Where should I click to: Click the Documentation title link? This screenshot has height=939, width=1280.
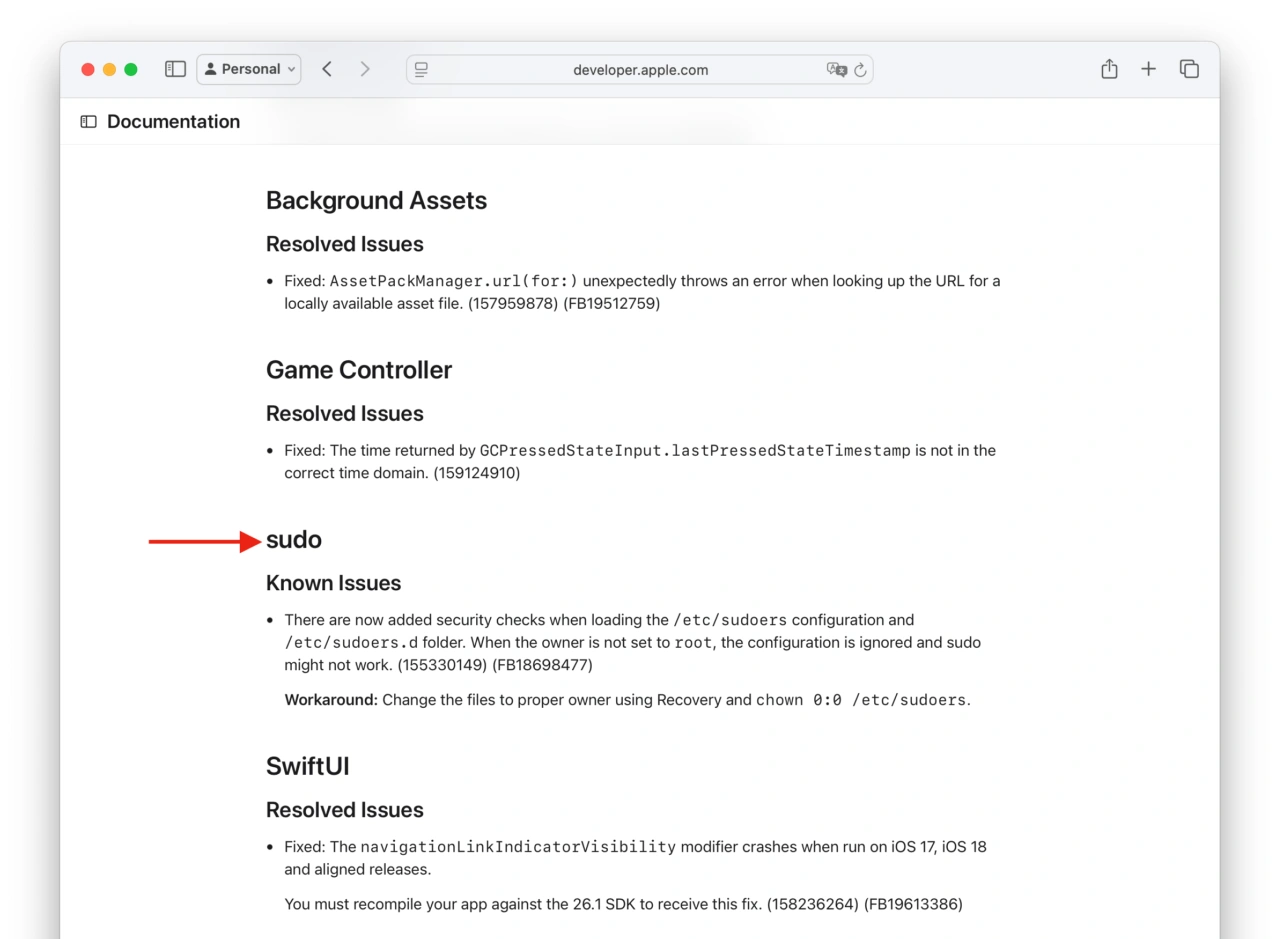173,122
